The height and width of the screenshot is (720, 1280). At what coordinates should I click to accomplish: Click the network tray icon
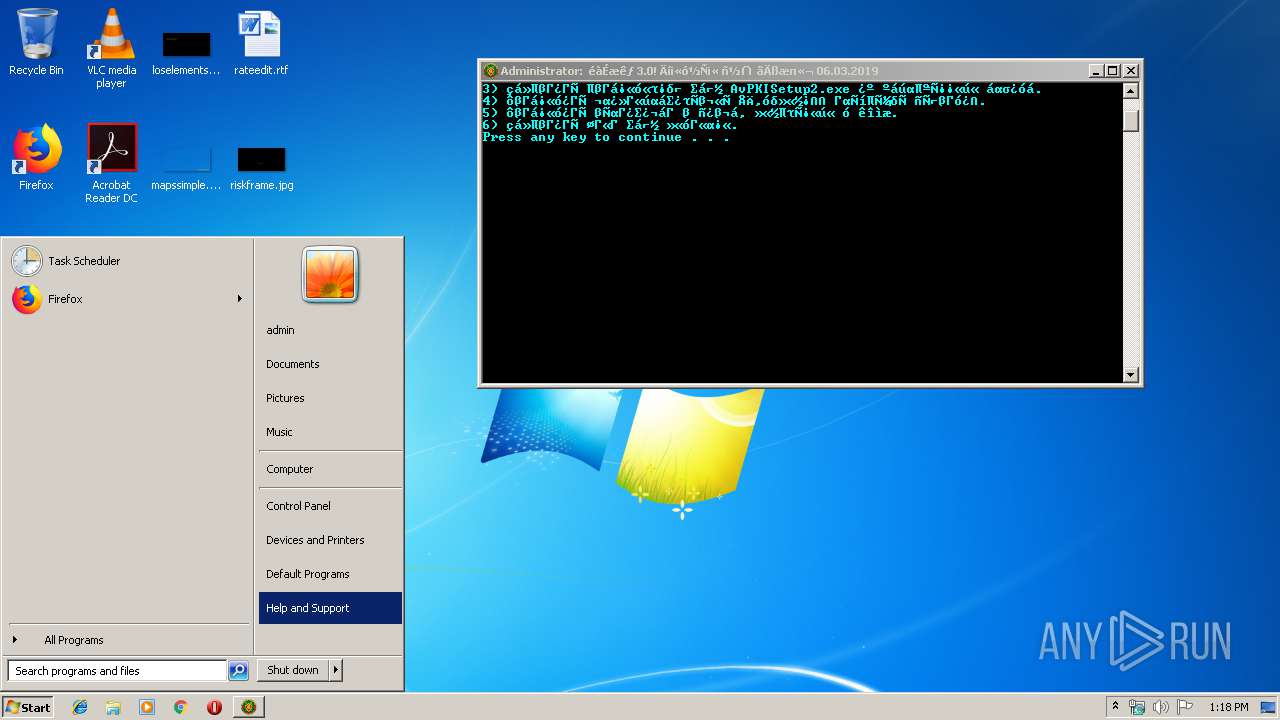point(1137,707)
